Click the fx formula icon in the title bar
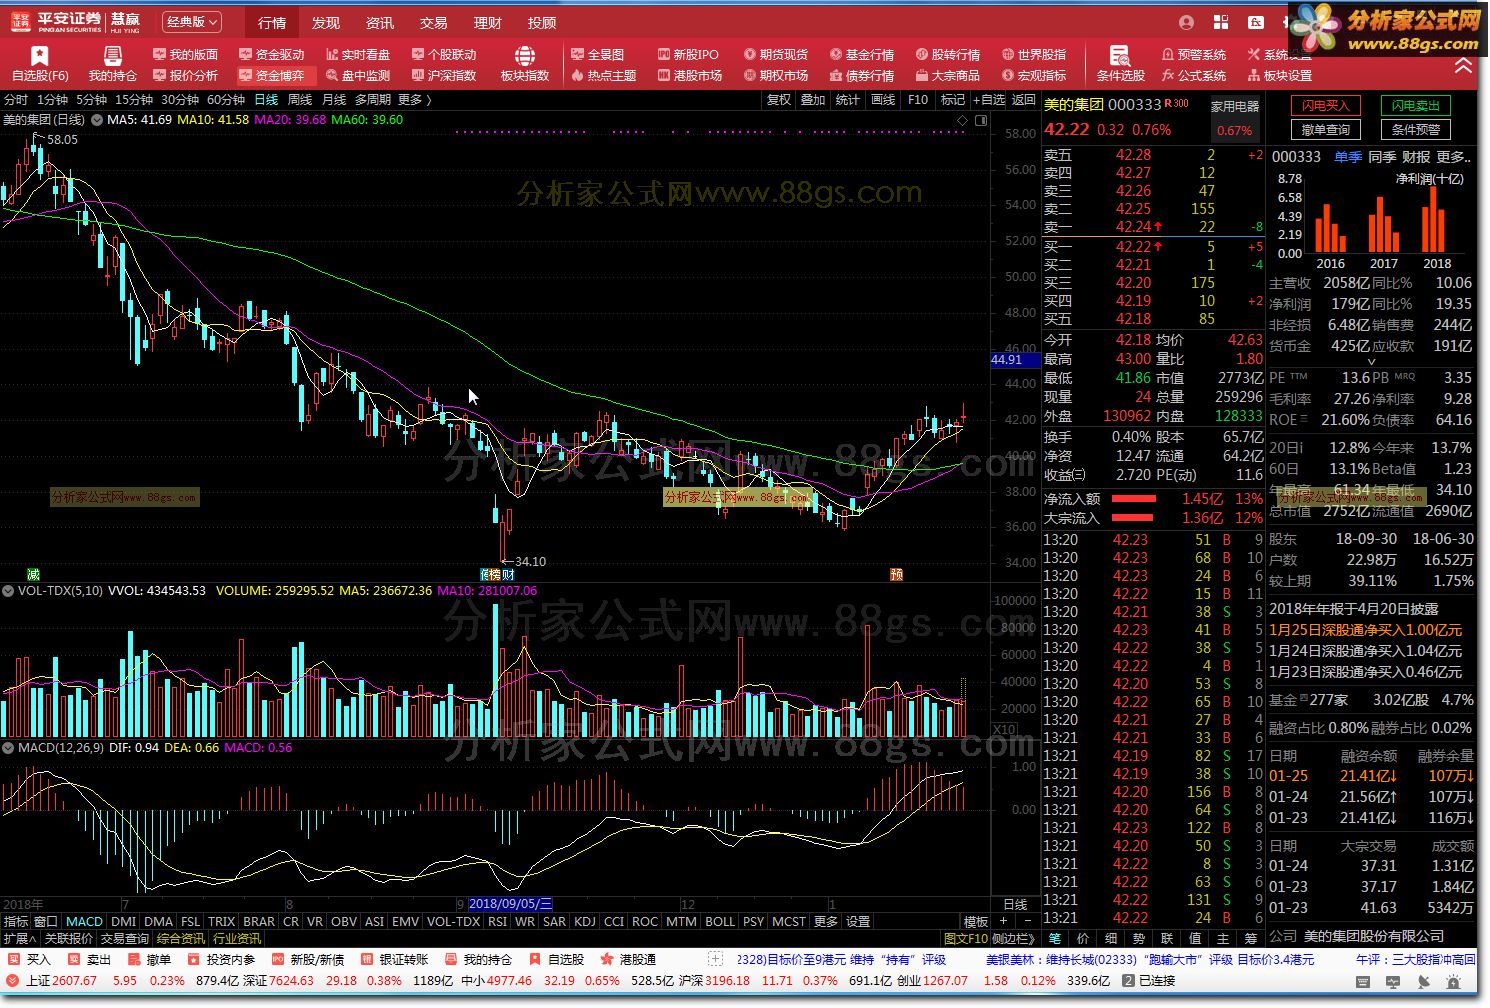This screenshot has width=1490, height=1008. 1256,22
